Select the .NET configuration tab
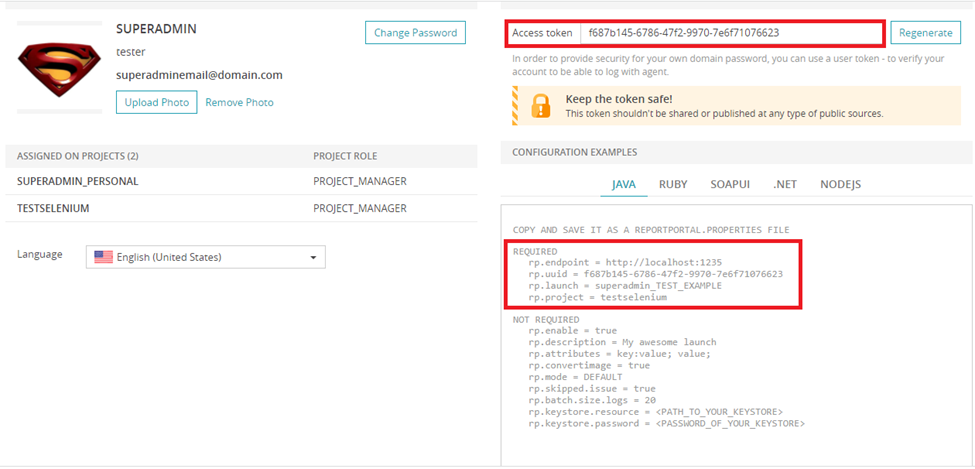 click(784, 184)
